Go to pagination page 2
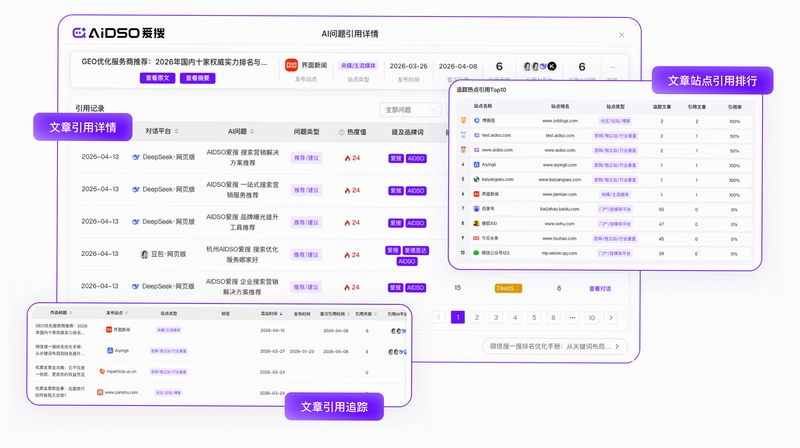 [x=477, y=317]
